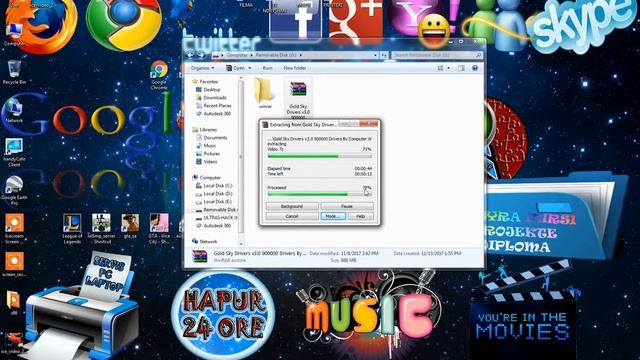640x360 pixels.
Task: Open Local Disk (C:) in navigation pane
Action: click(218, 186)
